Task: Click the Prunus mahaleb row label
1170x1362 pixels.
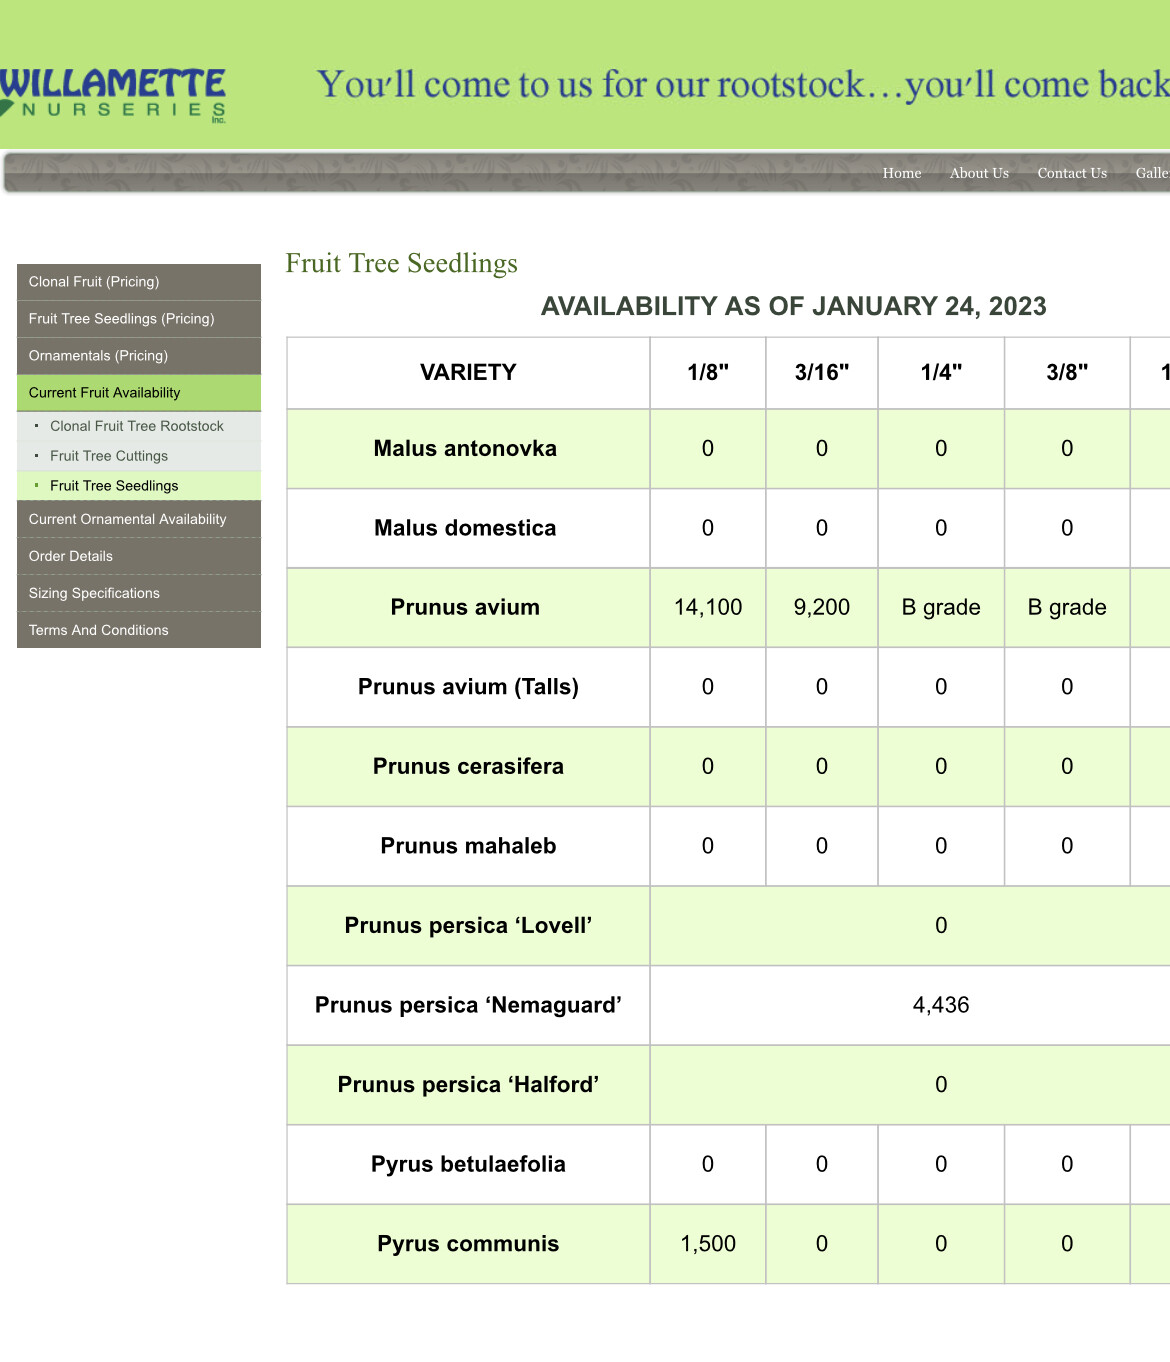Action: pos(468,846)
